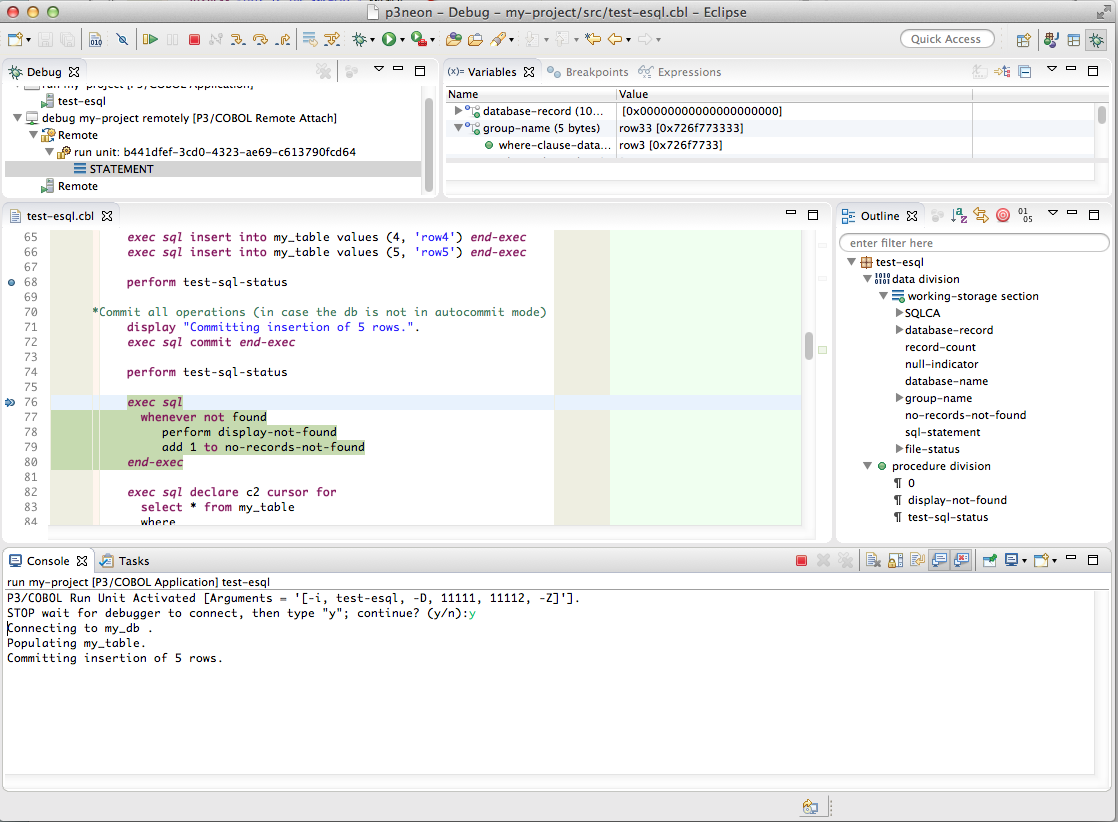This screenshot has height=822, width=1118.
Task: Expand SQLCA in the Outline tree
Action: [x=899, y=313]
